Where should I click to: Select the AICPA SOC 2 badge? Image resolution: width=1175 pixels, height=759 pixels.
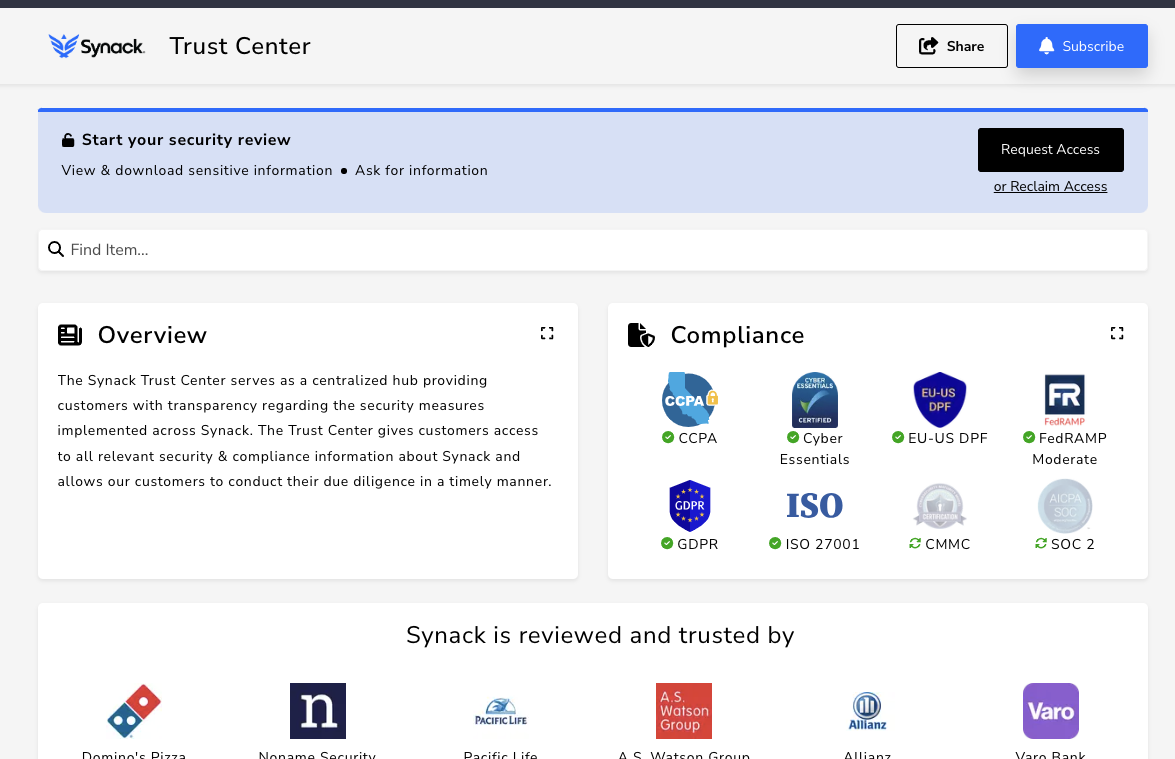pos(1064,505)
